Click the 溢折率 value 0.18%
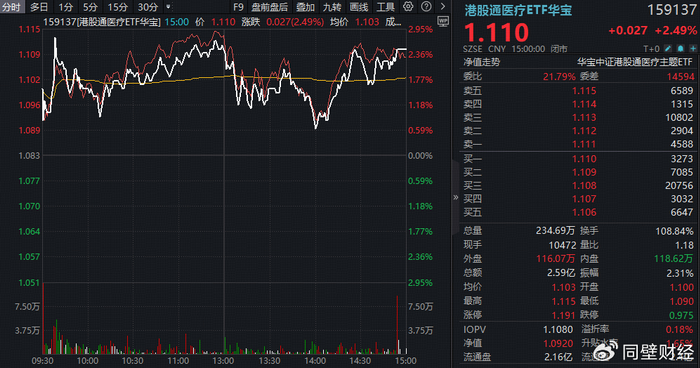 pos(679,330)
